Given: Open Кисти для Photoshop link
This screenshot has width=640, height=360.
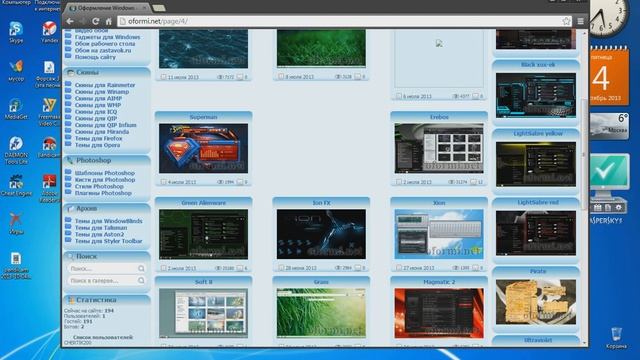Looking at the screenshot, I should tap(105, 180).
